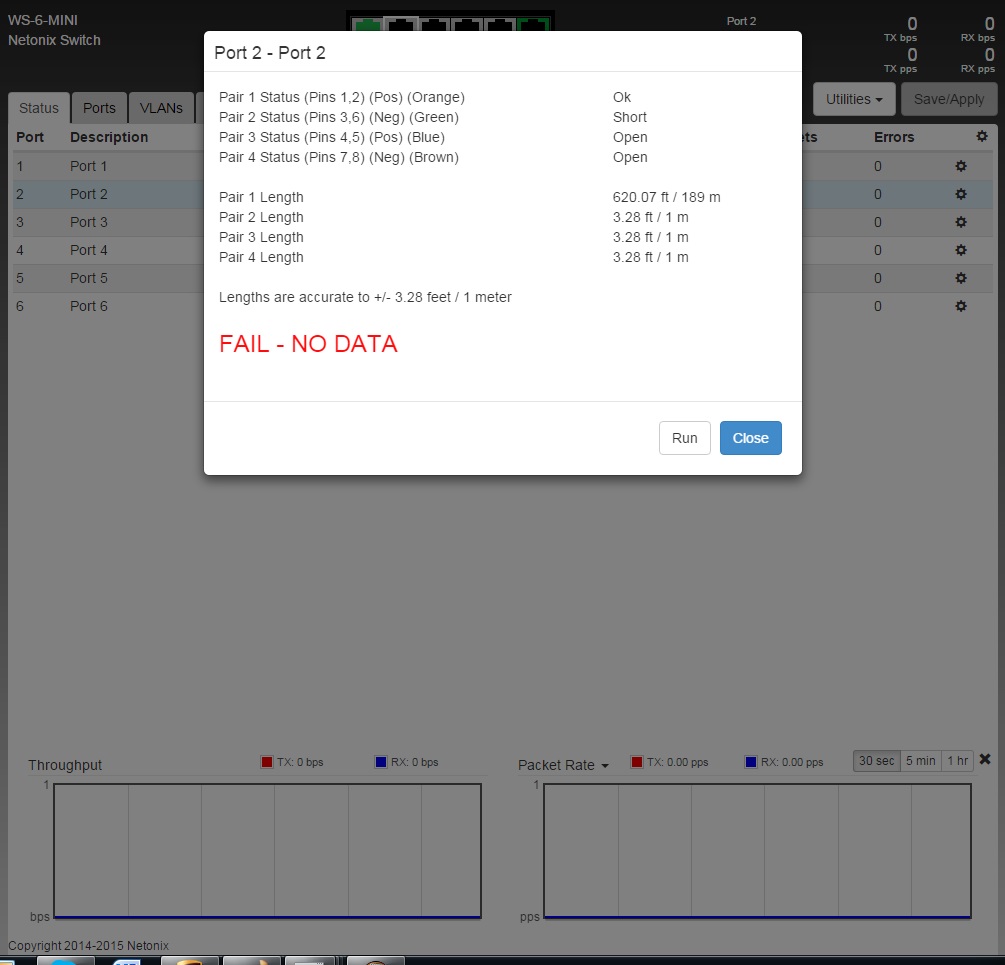
Task: Click the table header gear icon
Action: pos(982,137)
